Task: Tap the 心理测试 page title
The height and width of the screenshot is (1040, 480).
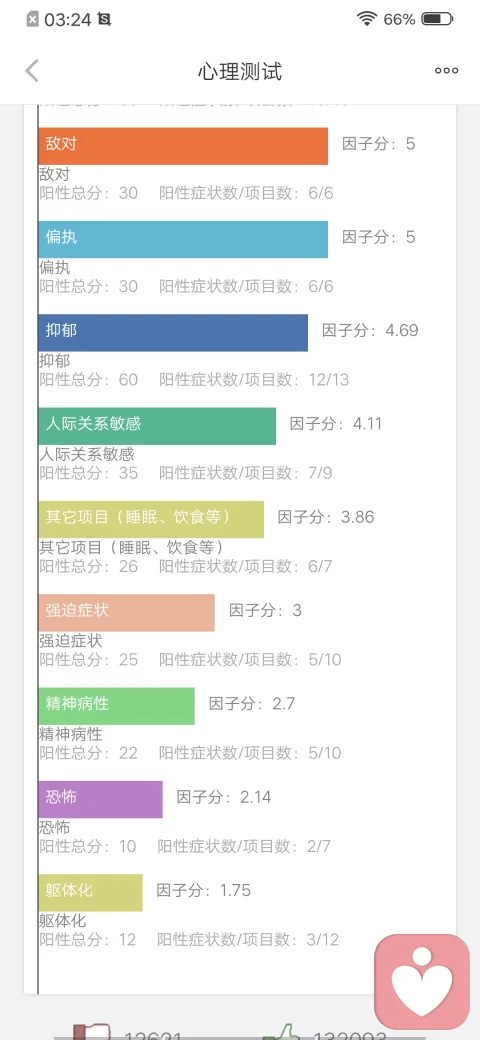Action: tap(240, 71)
